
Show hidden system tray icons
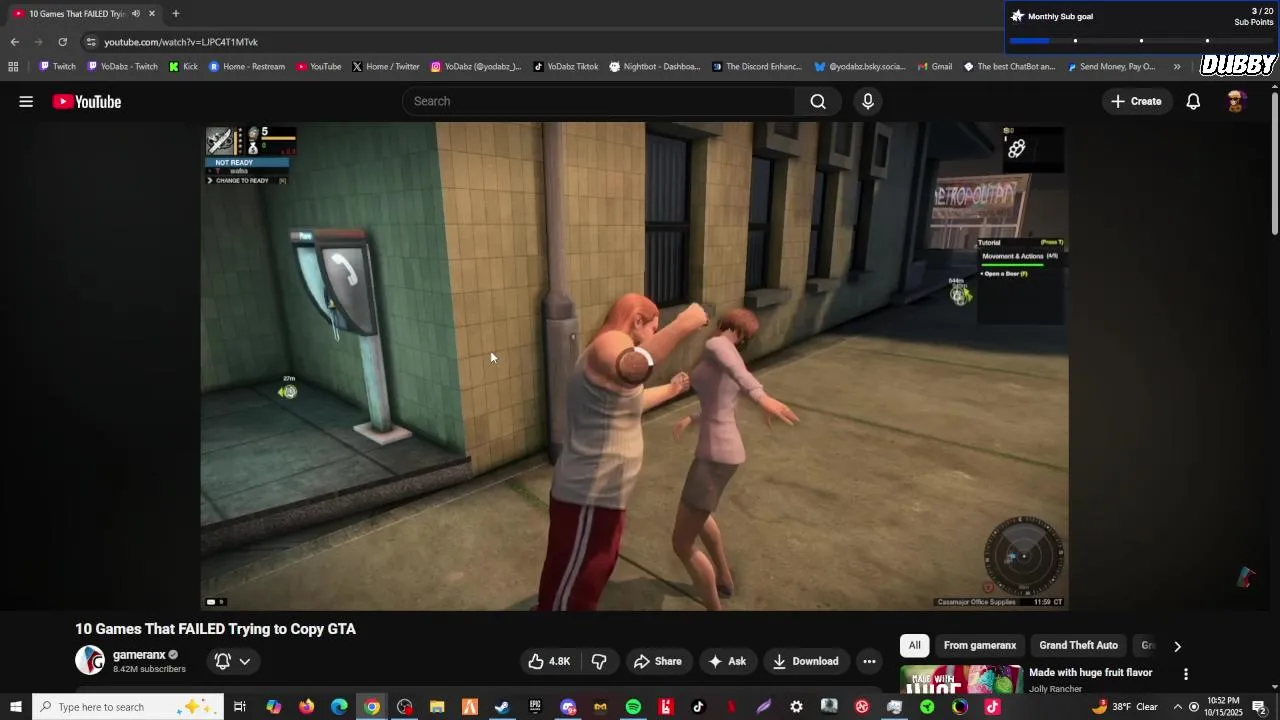coord(1177,707)
